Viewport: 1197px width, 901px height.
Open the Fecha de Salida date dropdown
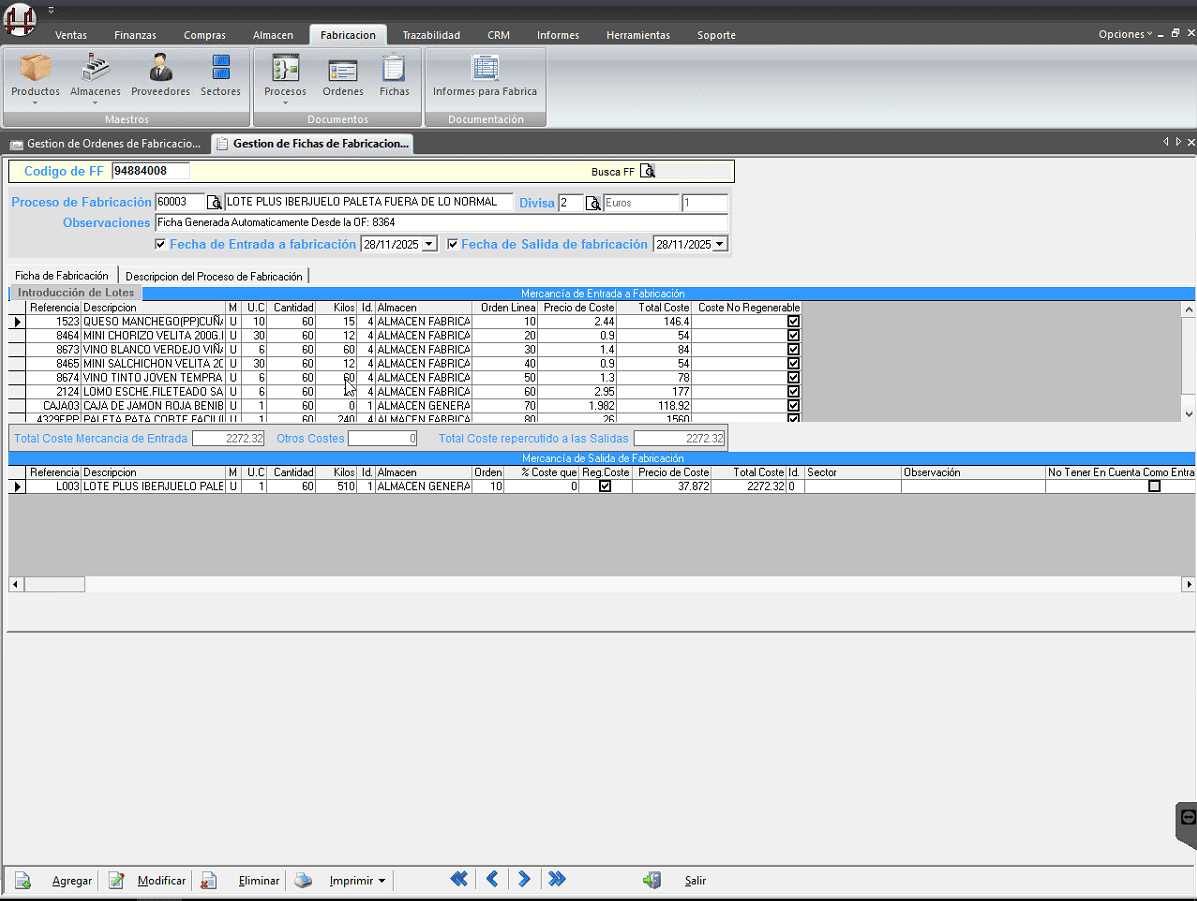click(720, 244)
